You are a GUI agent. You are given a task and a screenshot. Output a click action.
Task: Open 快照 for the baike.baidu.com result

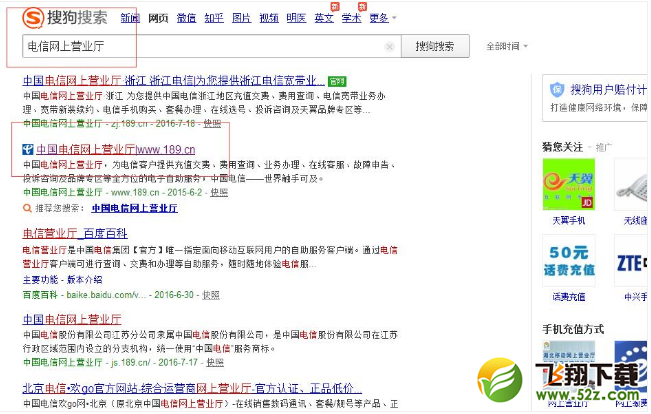(x=211, y=295)
